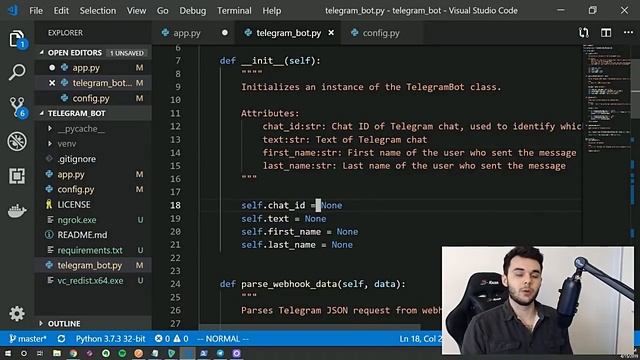Open the Selection menu

pos(98,11)
